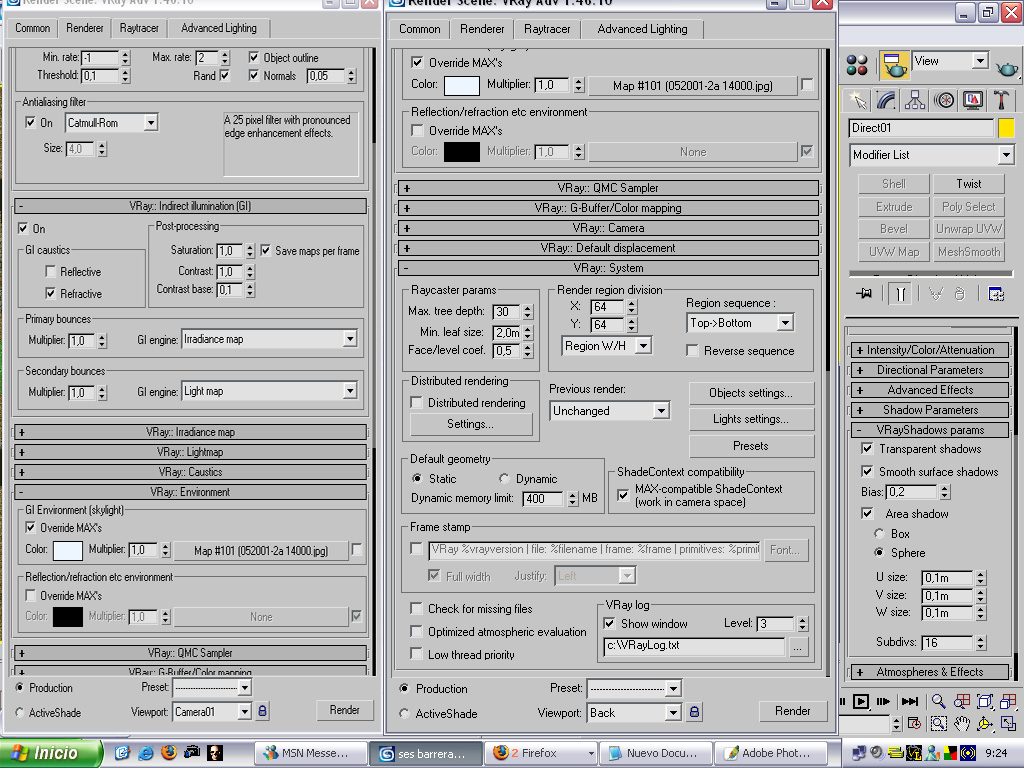Click distributed rendering Settings... button
The width and height of the screenshot is (1024, 768).
click(470, 424)
